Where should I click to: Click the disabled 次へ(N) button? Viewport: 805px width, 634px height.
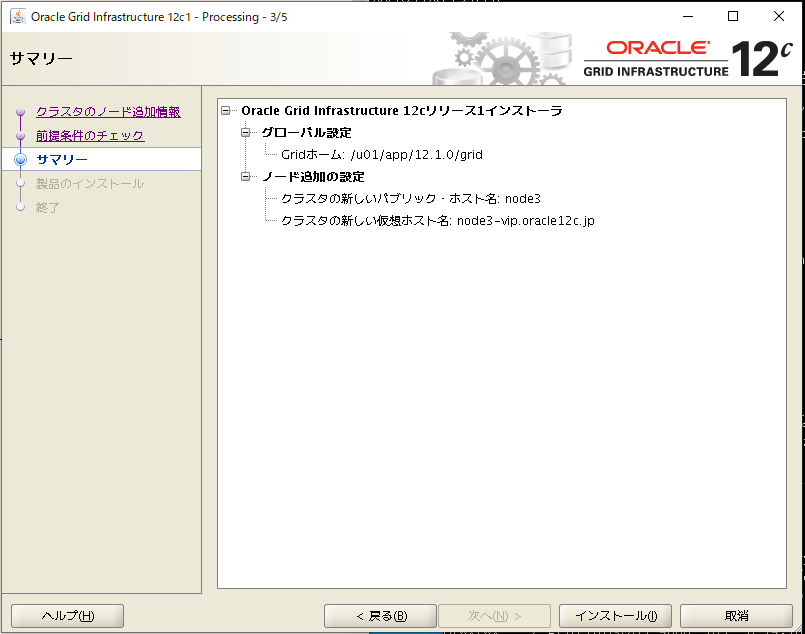pyautogui.click(x=494, y=616)
